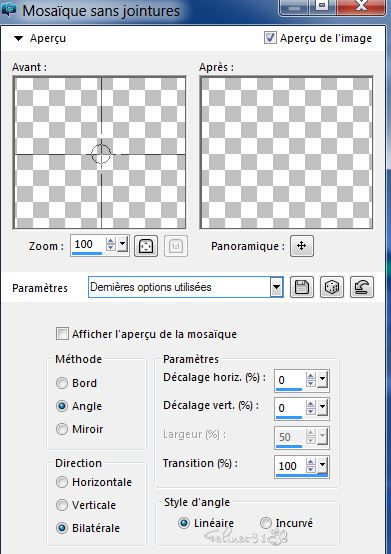Select the Bord method radio button
Image resolution: width=391 pixels, height=554 pixels.
[x=62, y=383]
